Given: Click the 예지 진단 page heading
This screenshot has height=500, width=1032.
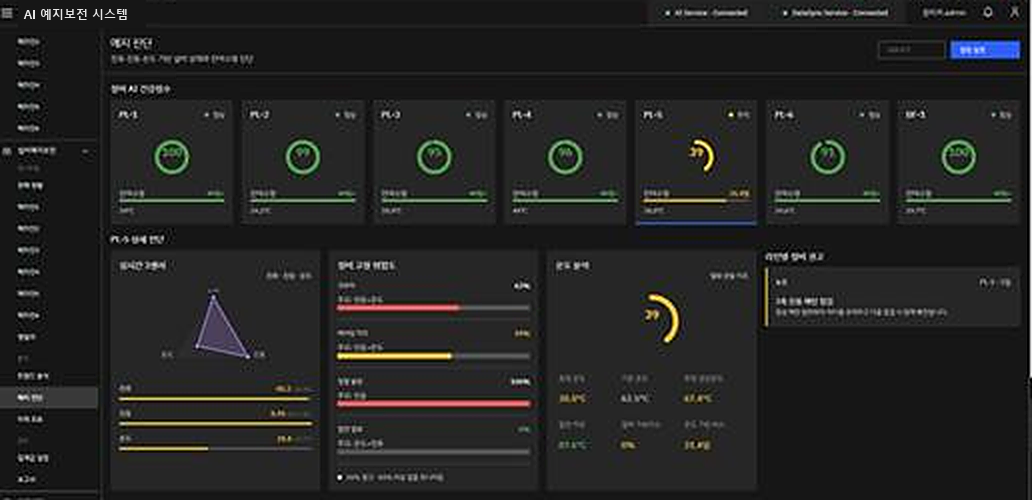Looking at the screenshot, I should point(131,44).
